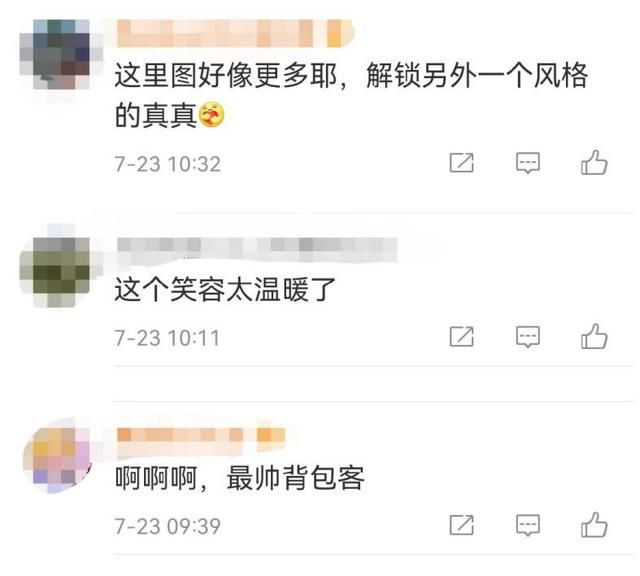Screen dimensions: 640x576
Task: Reply to the 7-23 09:39 comment
Action: [528, 525]
